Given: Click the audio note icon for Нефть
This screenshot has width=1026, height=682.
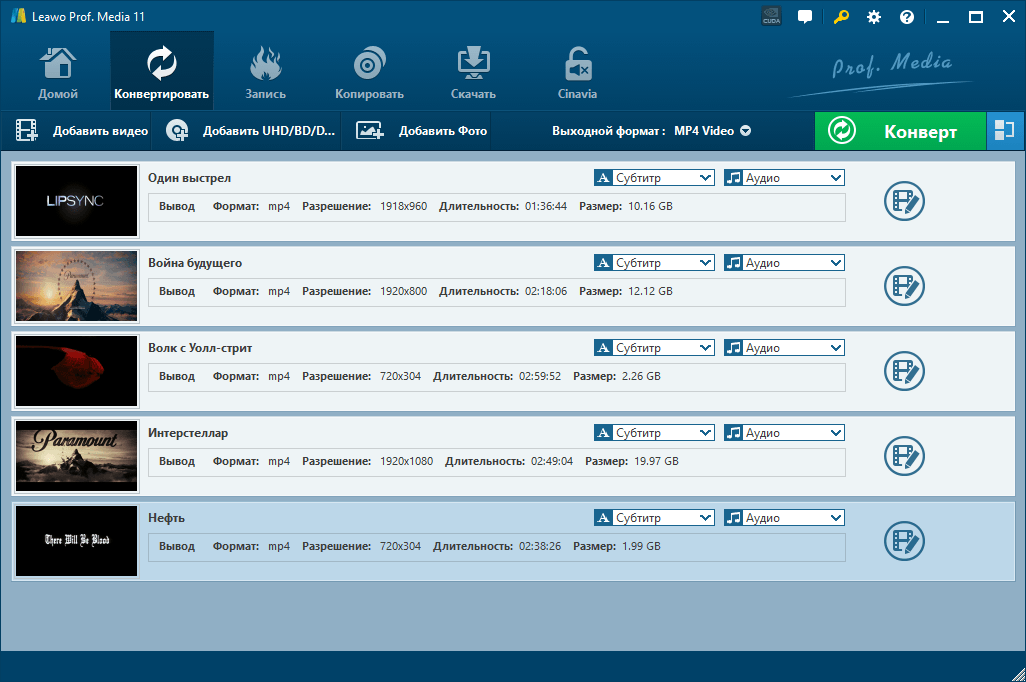Looking at the screenshot, I should click(x=734, y=518).
